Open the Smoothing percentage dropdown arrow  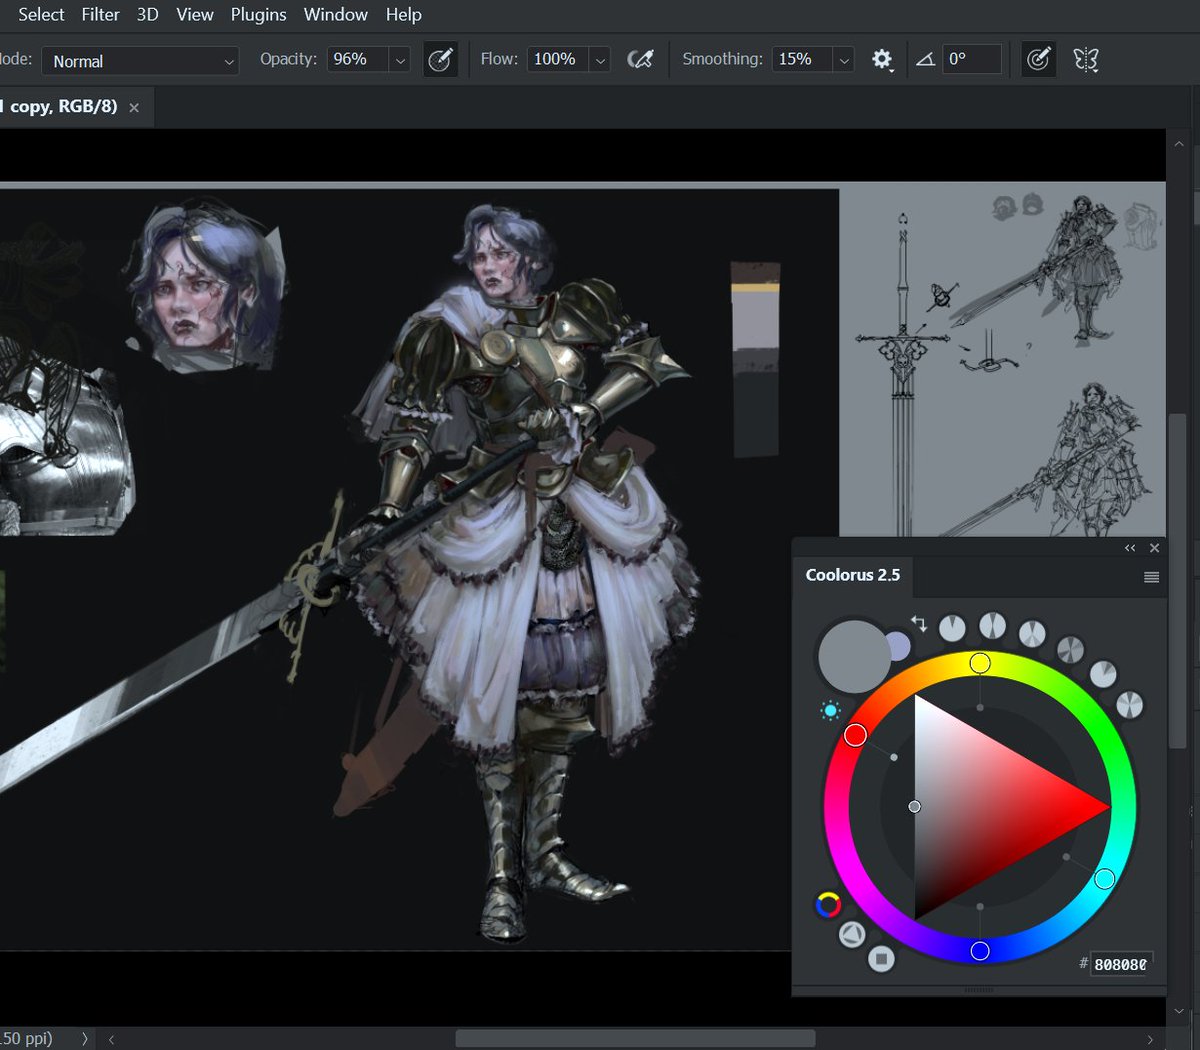coord(843,59)
